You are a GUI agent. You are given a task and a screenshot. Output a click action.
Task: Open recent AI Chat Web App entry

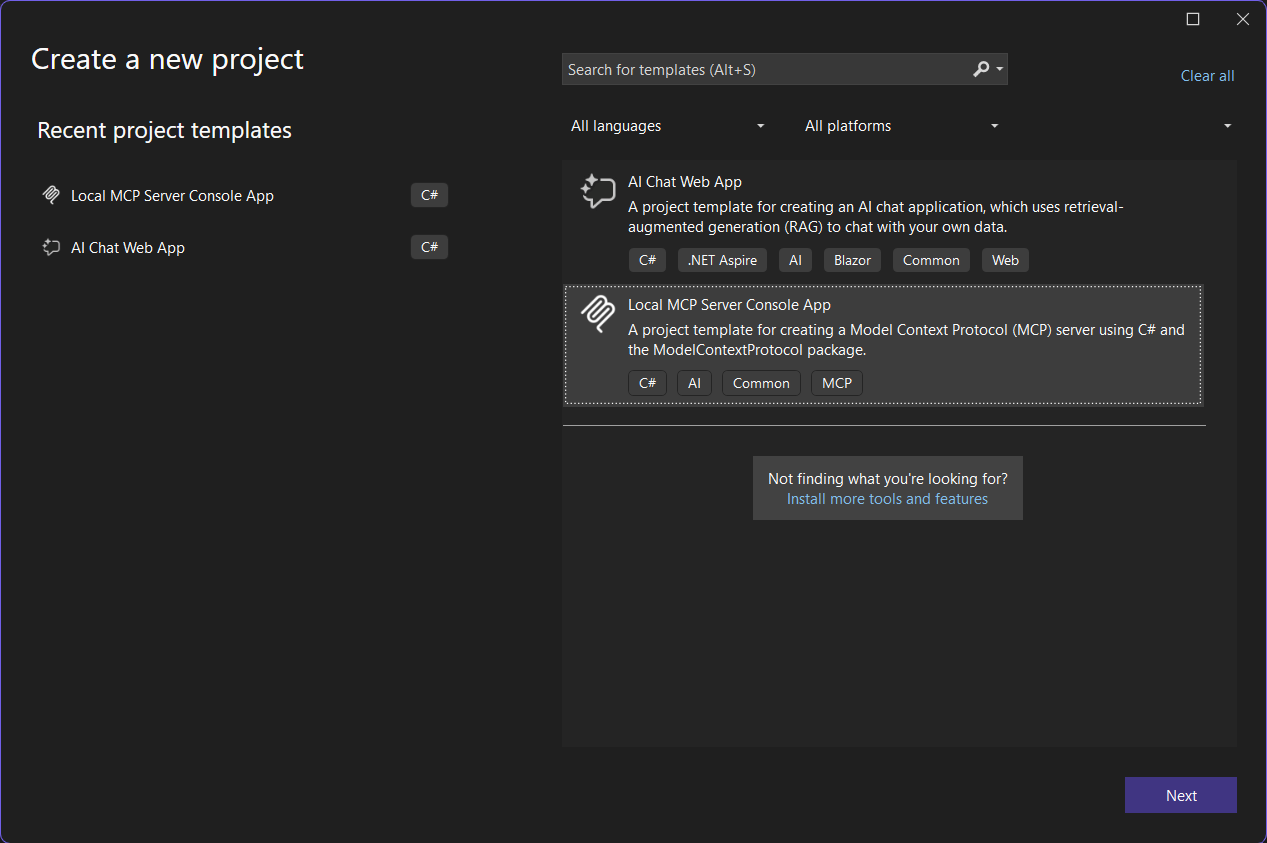(x=128, y=248)
